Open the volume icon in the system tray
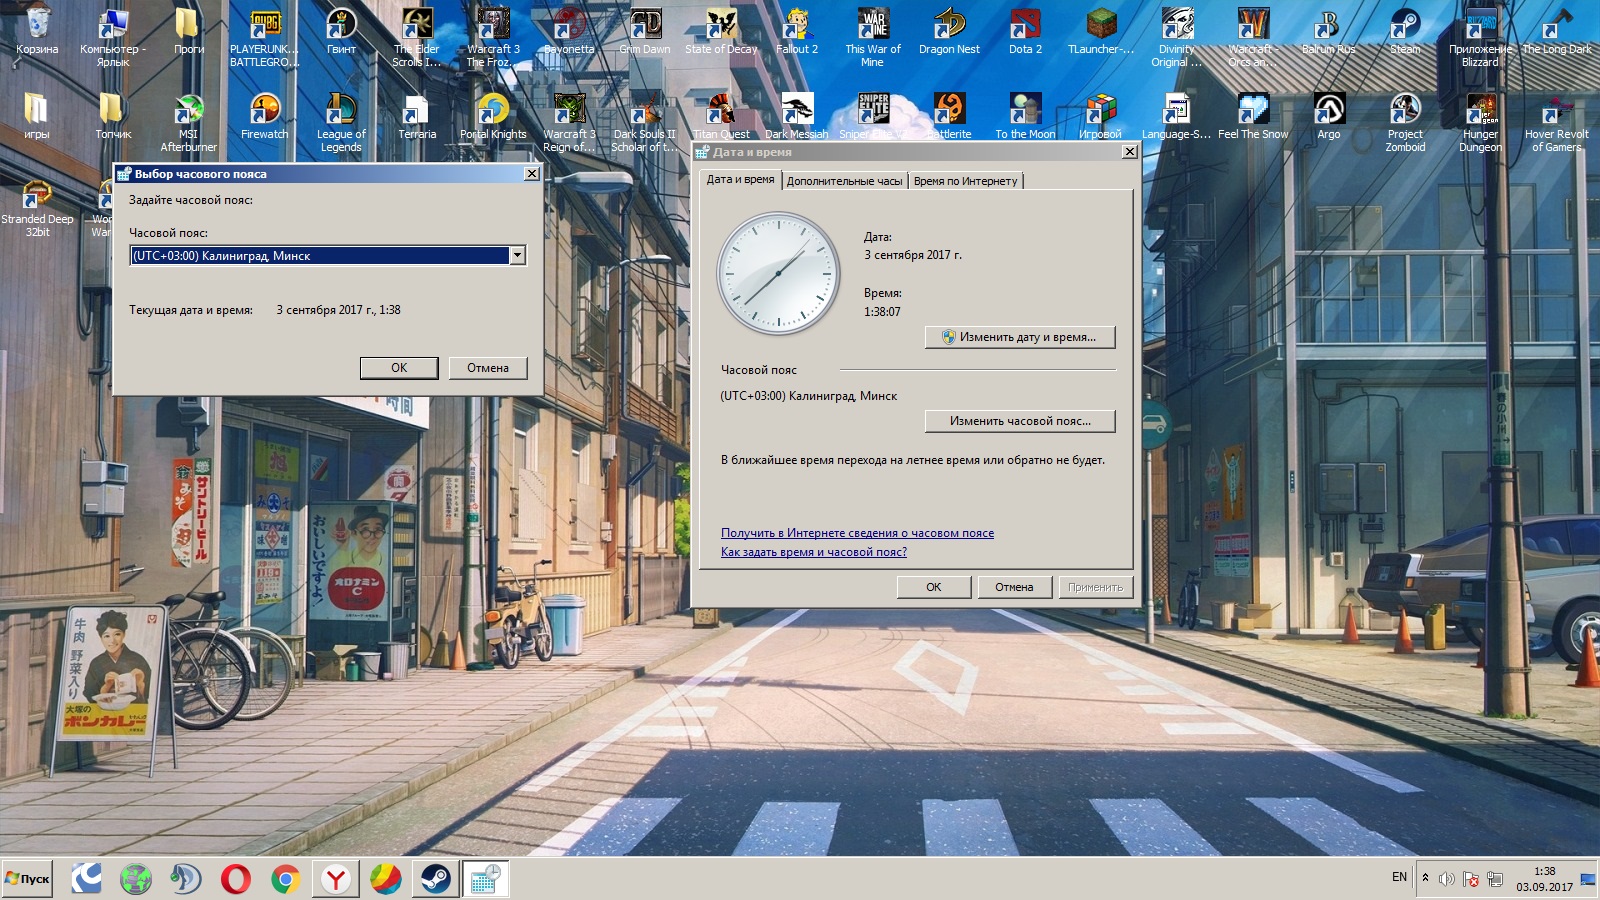The image size is (1600, 900). click(x=1446, y=879)
